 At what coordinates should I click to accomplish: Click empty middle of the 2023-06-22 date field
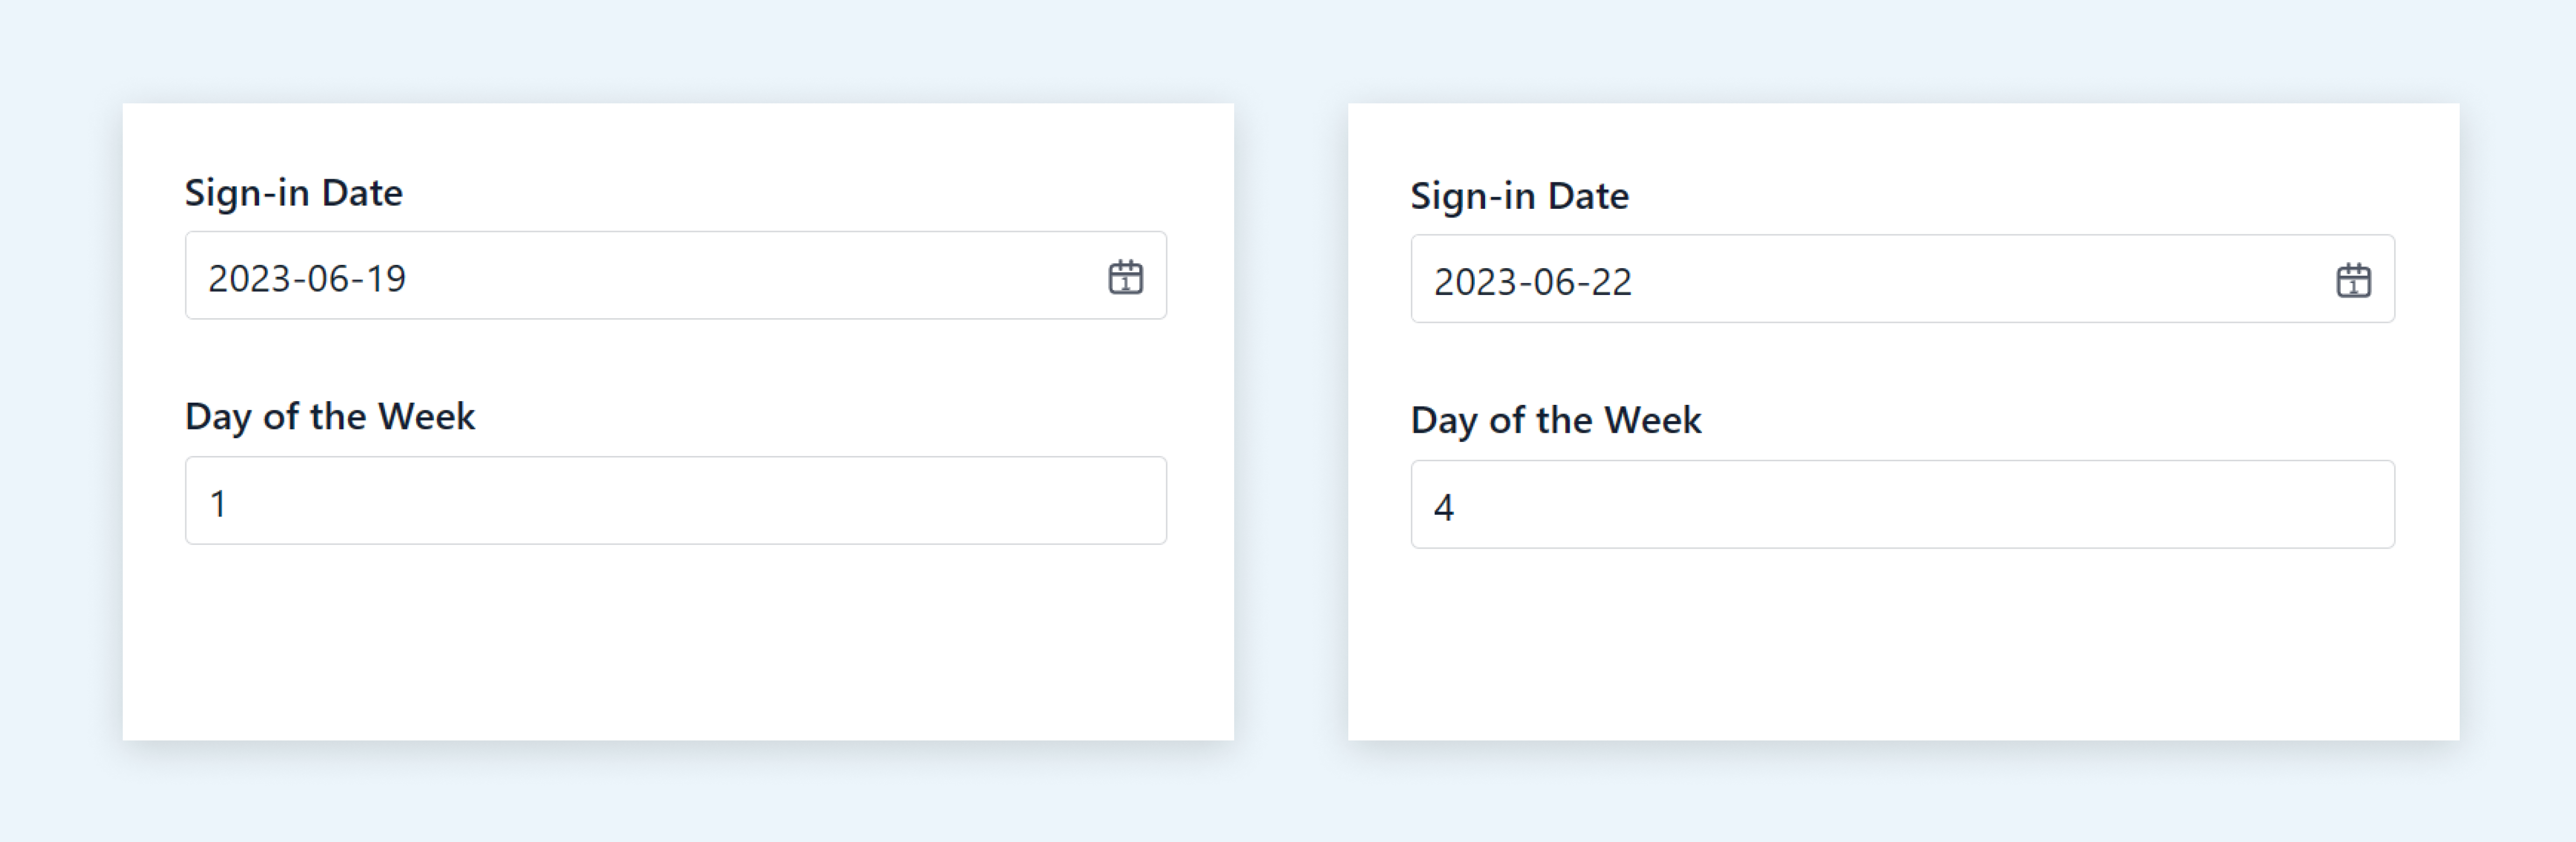pos(1980,279)
